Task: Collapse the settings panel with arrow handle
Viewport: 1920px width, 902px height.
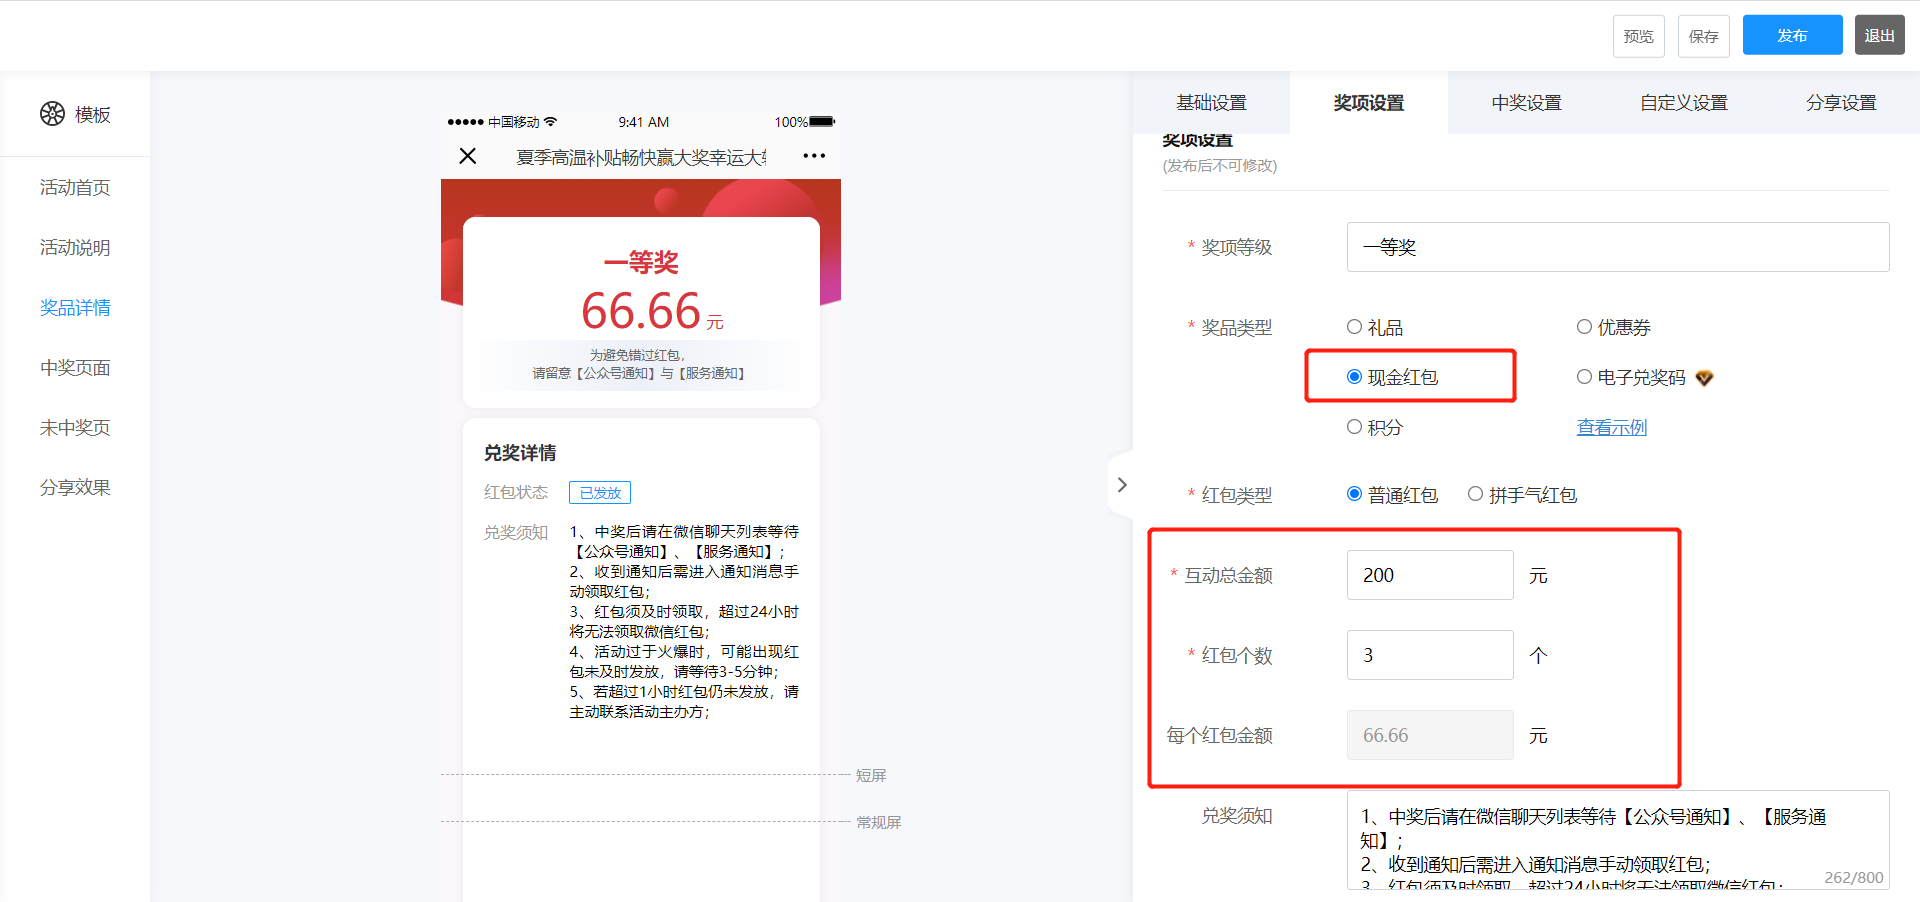Action: (1122, 485)
